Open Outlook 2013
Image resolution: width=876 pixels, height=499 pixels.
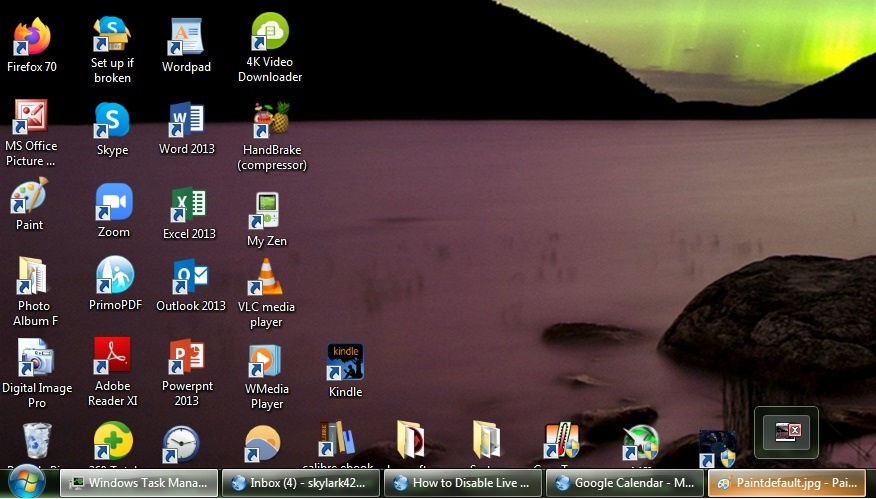[191, 285]
